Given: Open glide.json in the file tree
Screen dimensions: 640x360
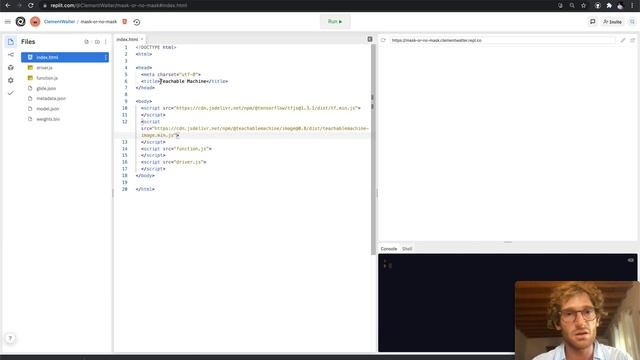Looking at the screenshot, I should (46, 88).
